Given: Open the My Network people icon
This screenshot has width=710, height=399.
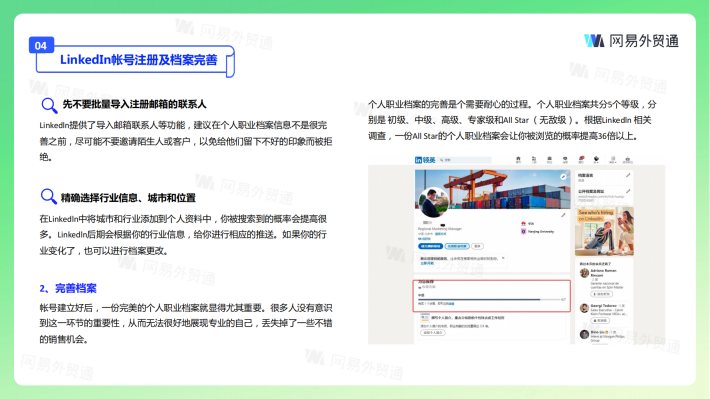Looking at the screenshot, I should pyautogui.click(x=534, y=159).
